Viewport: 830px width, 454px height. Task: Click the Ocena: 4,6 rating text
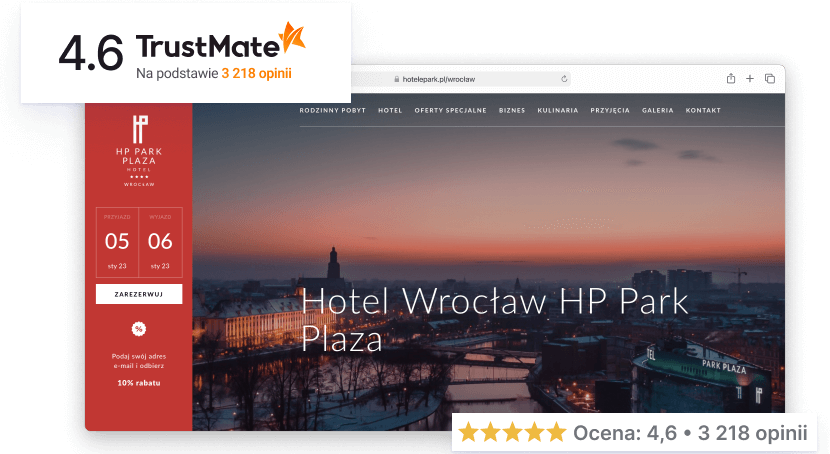(625, 433)
